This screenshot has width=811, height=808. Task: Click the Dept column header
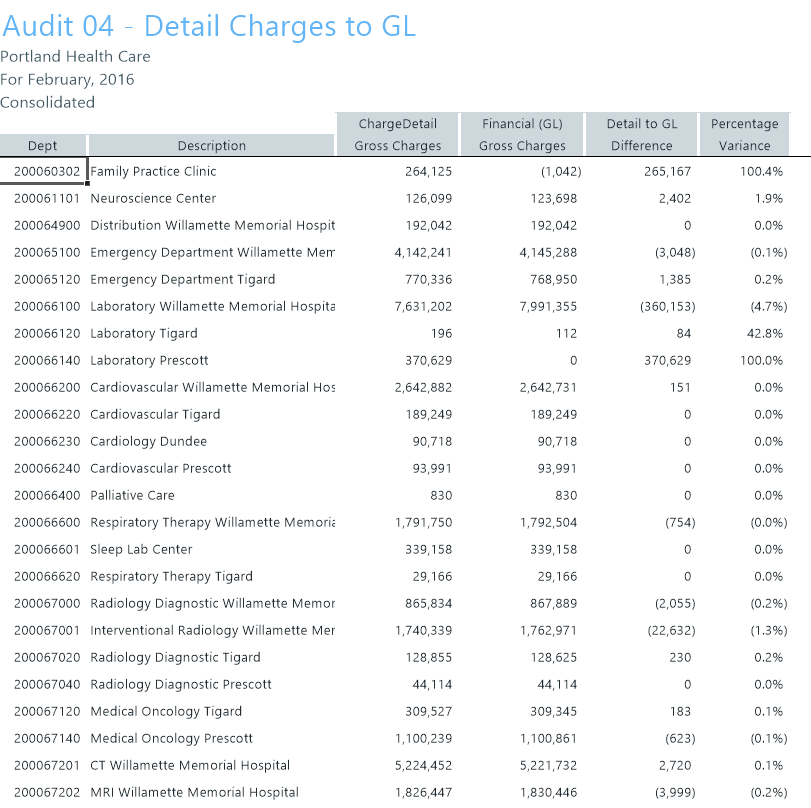tap(43, 145)
